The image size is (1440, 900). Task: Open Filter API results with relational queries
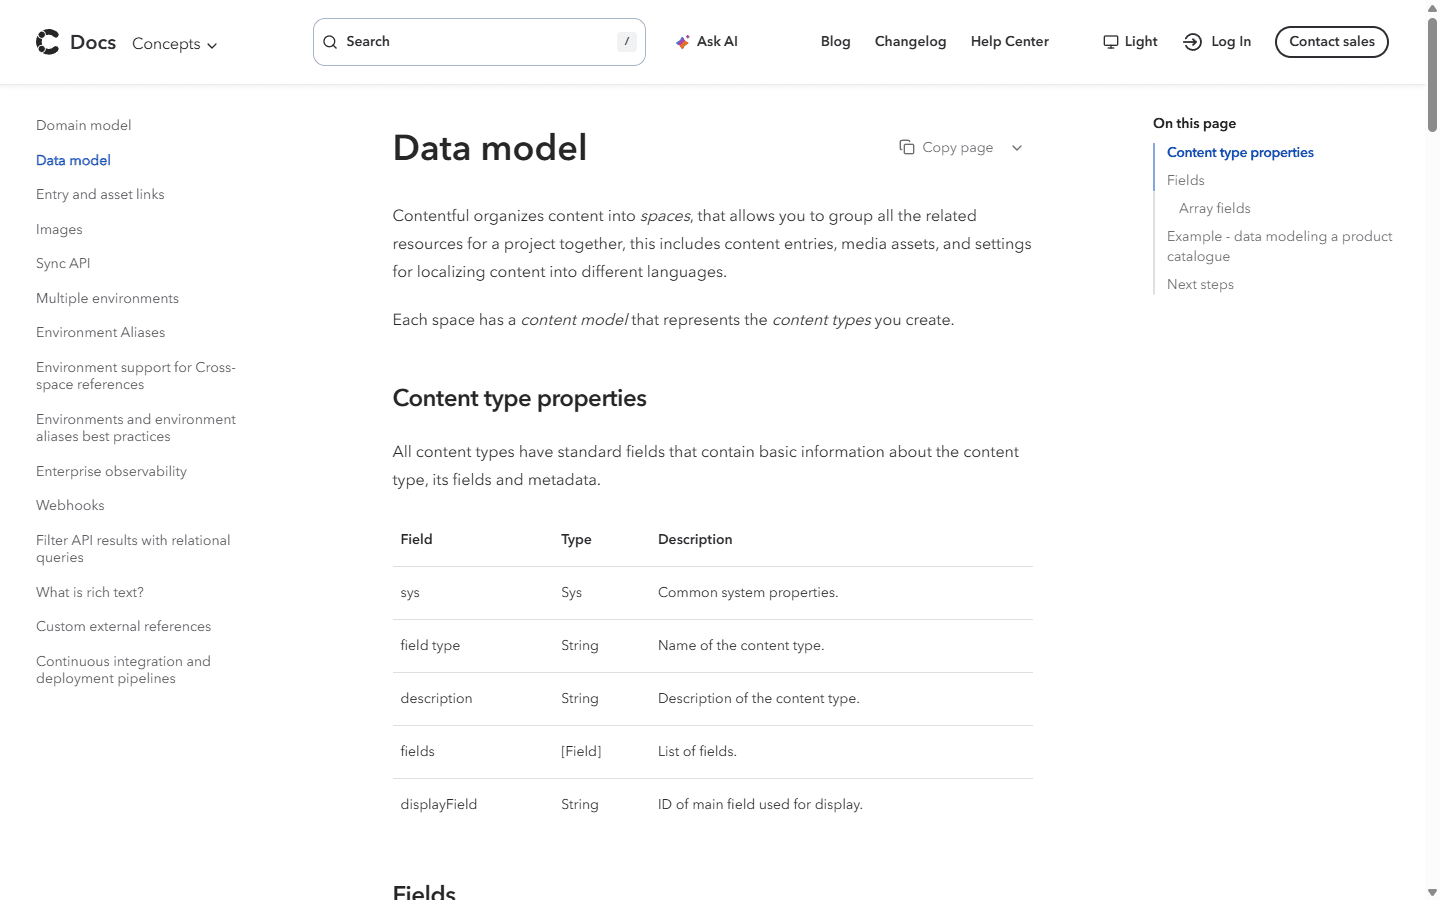point(133,549)
